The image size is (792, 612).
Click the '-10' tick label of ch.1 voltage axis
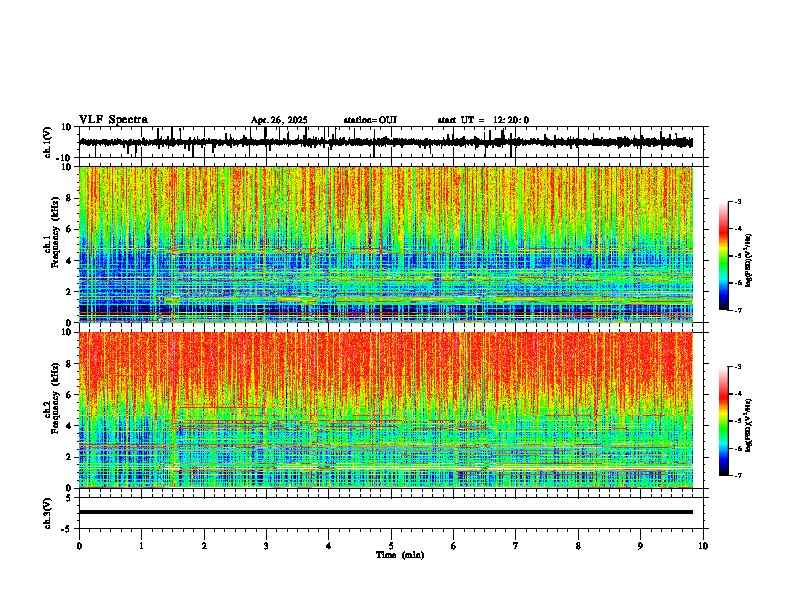[65, 158]
